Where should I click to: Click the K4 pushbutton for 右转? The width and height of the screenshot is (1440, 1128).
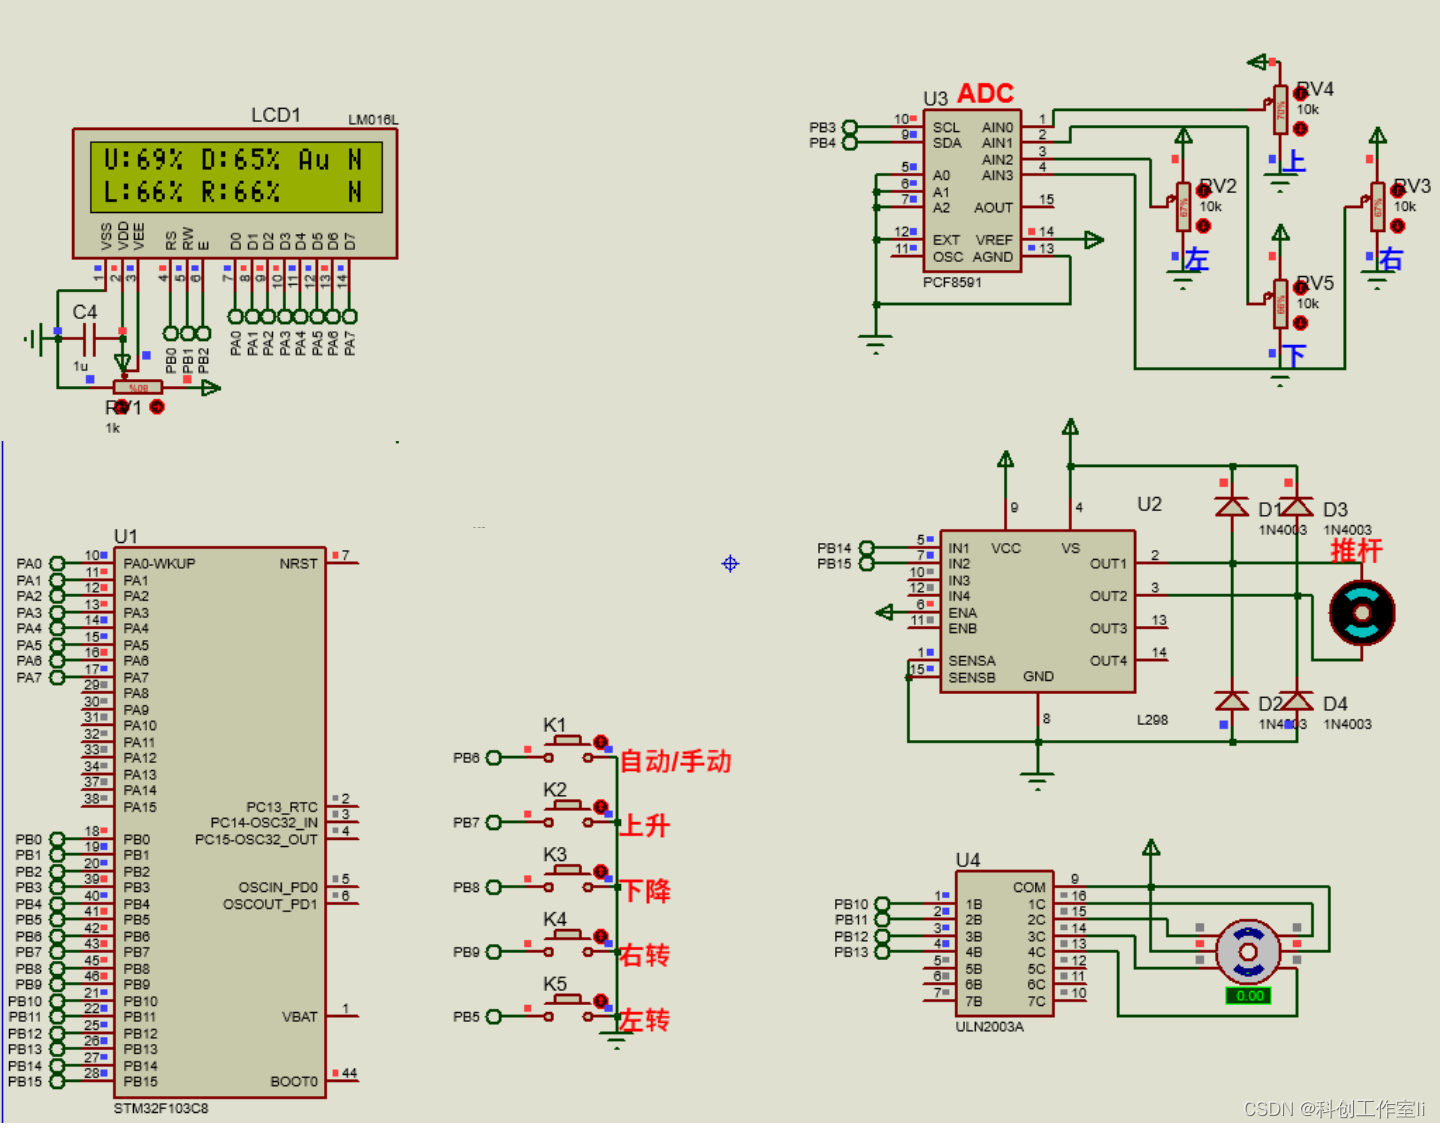pos(568,943)
